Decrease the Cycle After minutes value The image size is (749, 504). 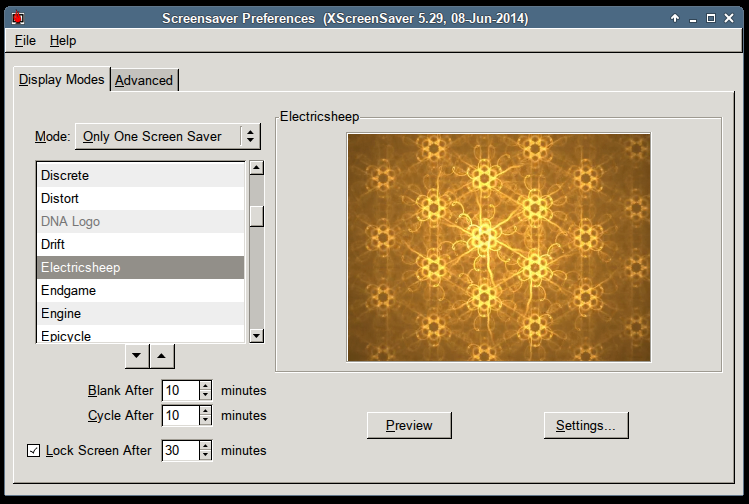(205, 420)
